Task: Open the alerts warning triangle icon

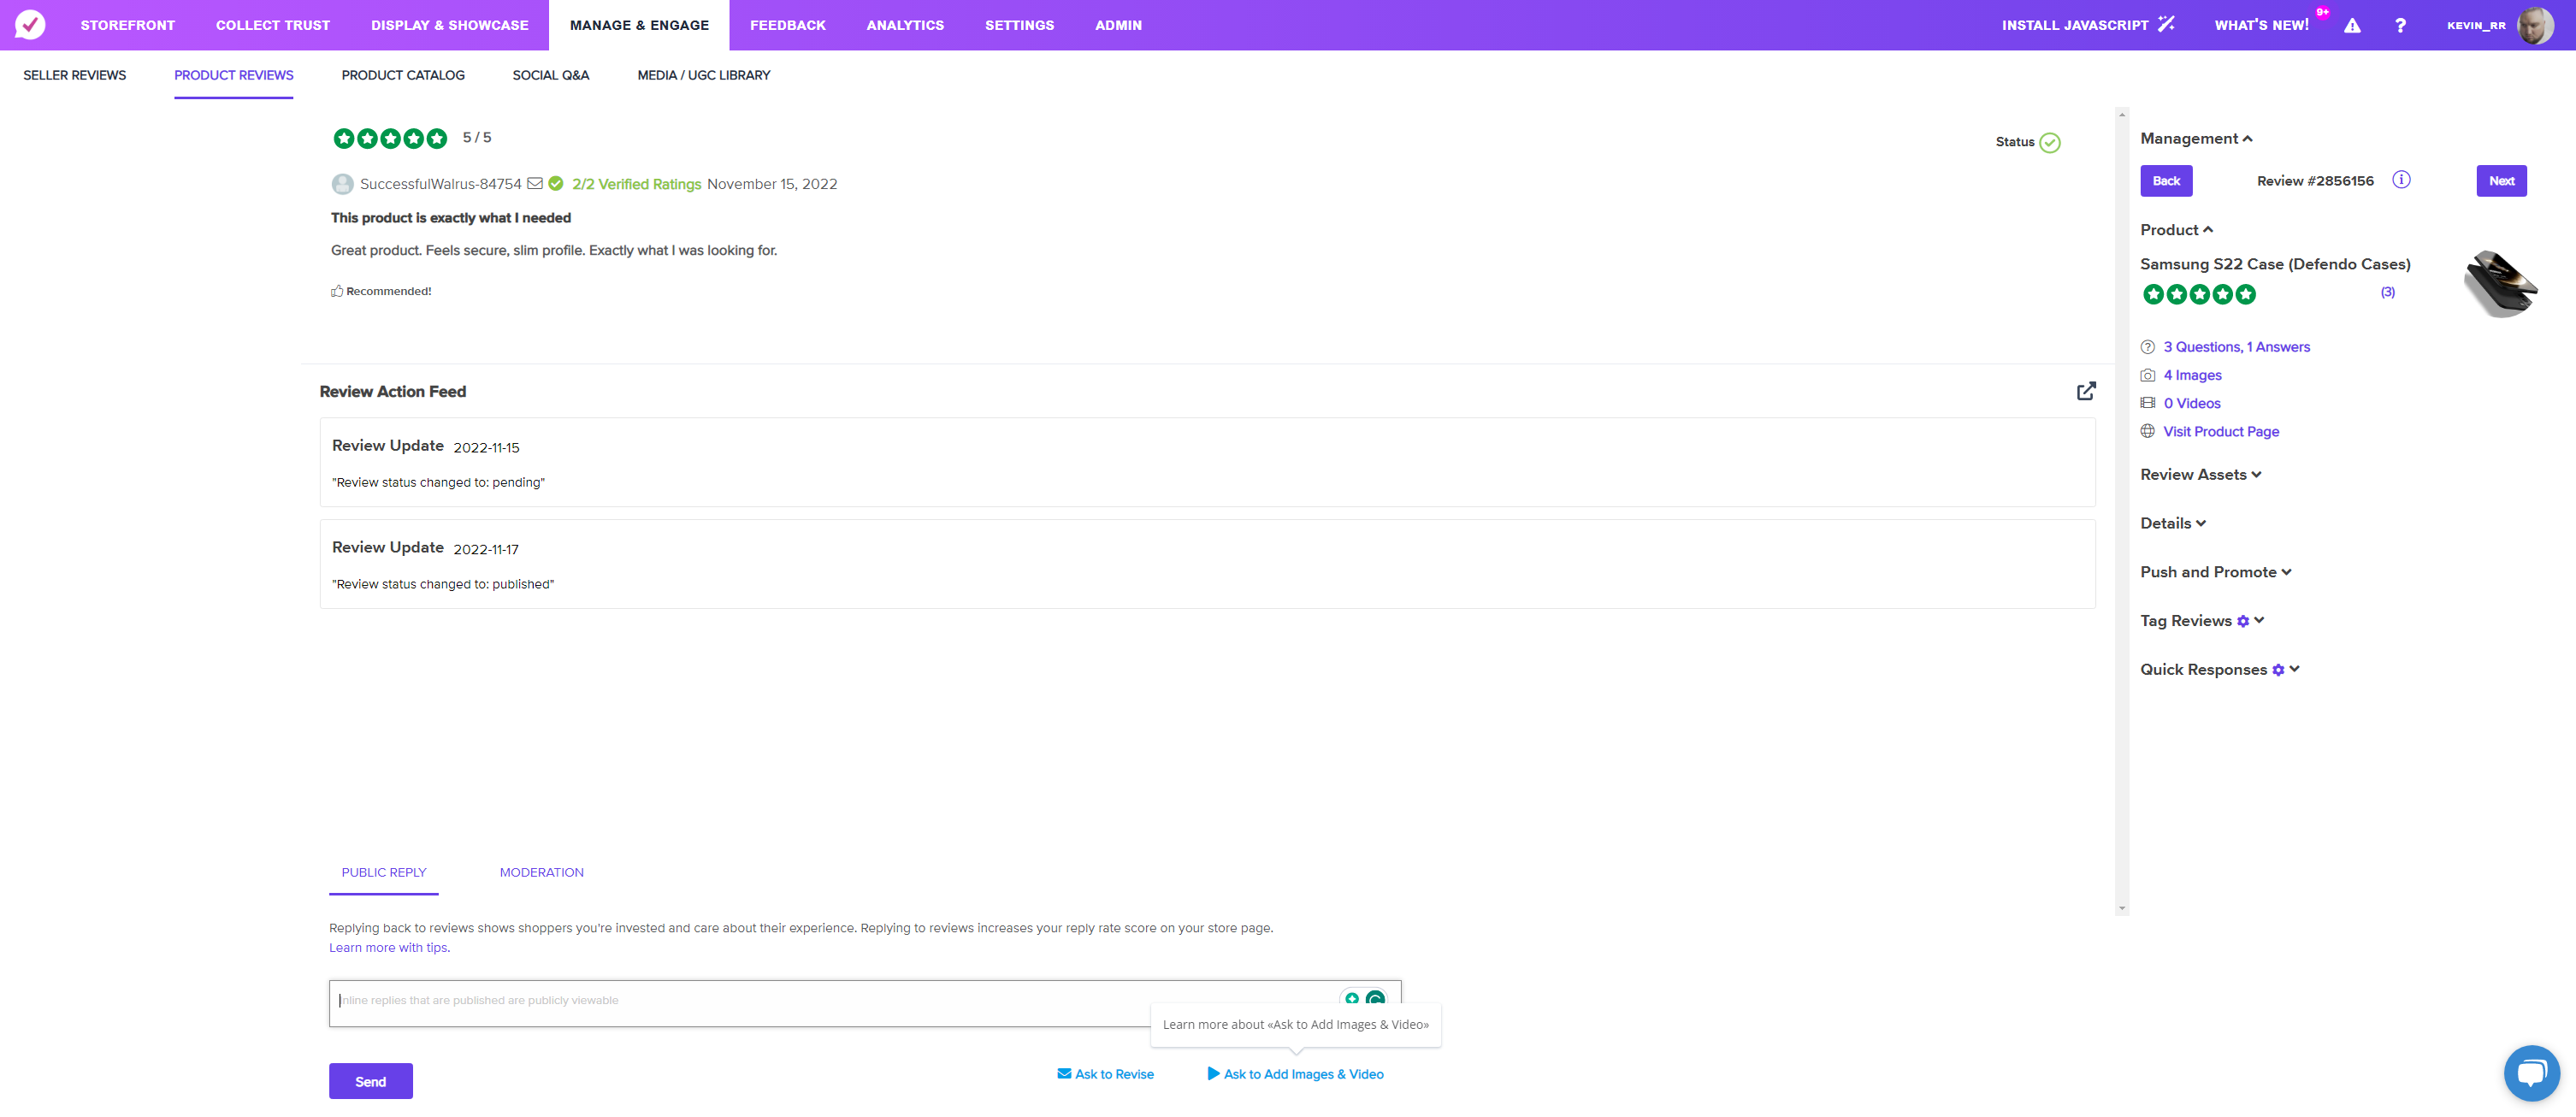Action: tap(2352, 25)
